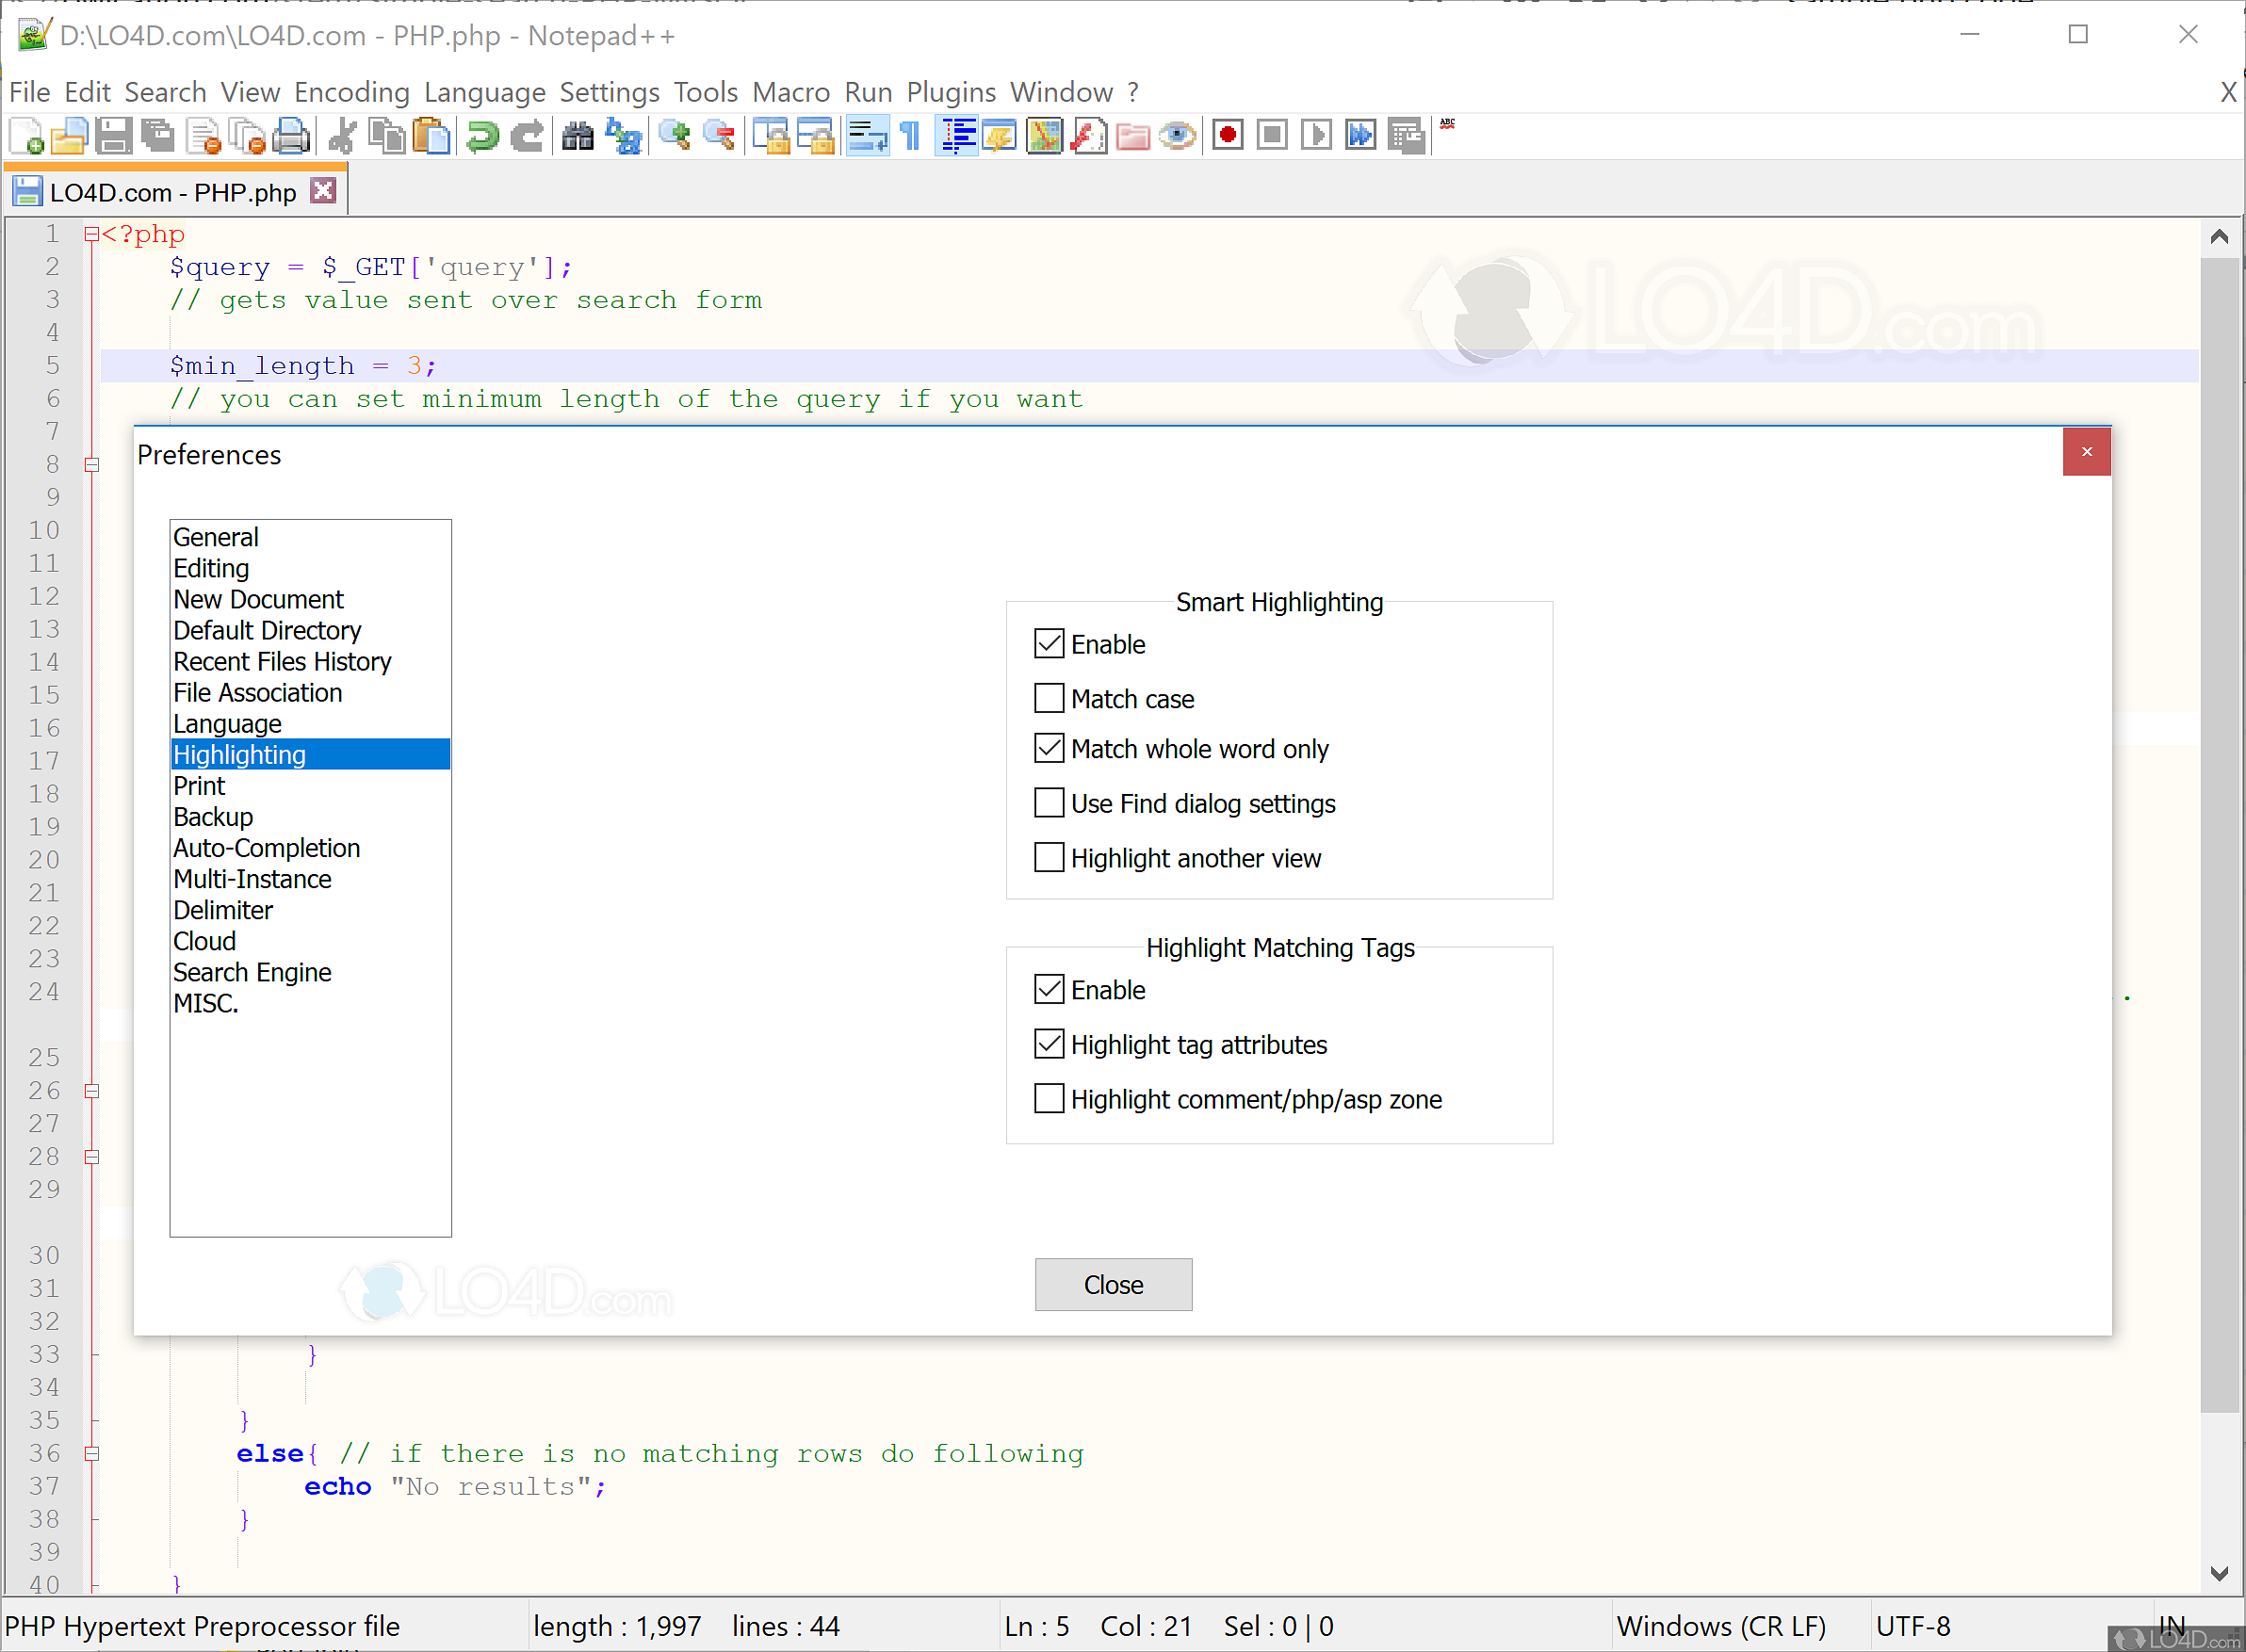Click the editor vertical scrollbar down arrow
Screen dimensions: 2246x1652
coord(2218,1573)
